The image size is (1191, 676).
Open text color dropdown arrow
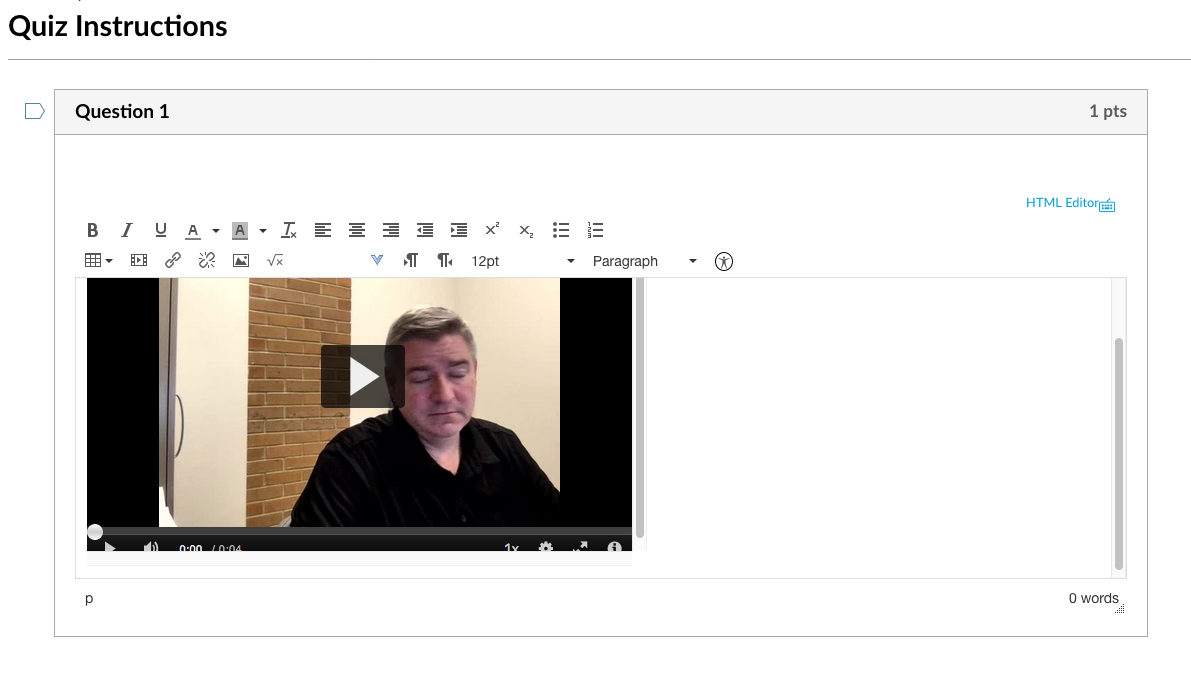216,230
